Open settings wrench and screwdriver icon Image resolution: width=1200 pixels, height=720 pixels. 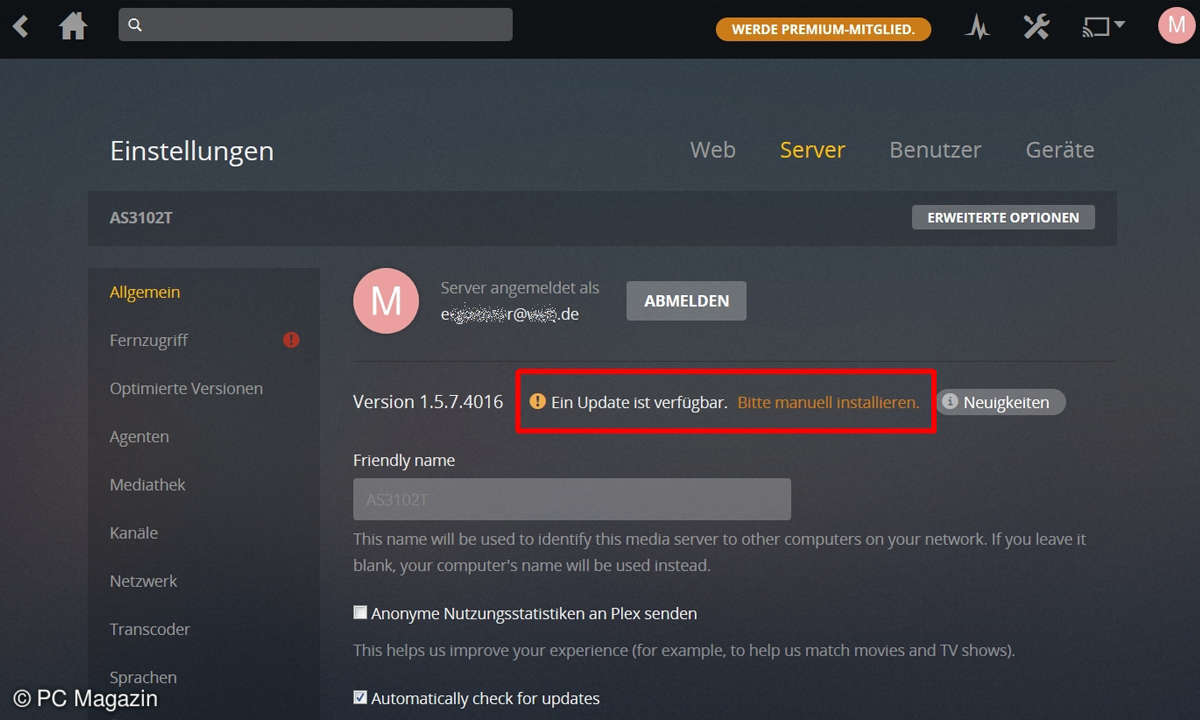coord(1036,26)
